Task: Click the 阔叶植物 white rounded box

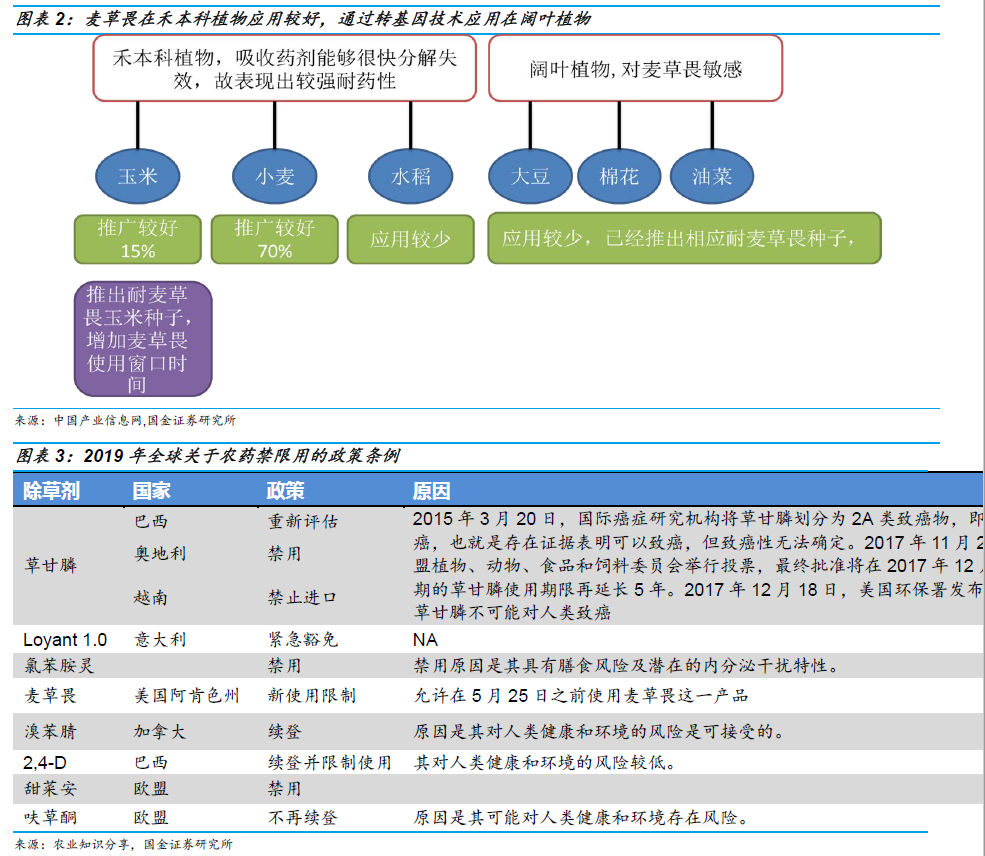Action: (x=635, y=69)
